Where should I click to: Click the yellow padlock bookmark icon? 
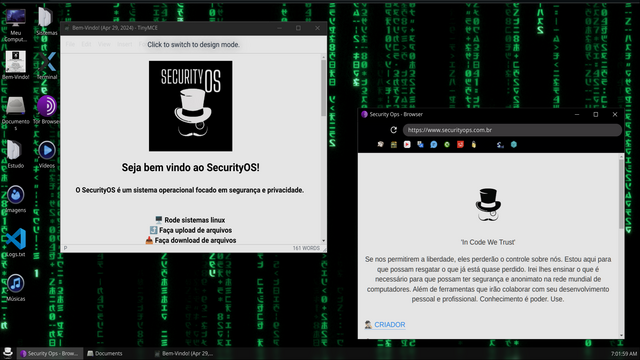click(x=473, y=144)
